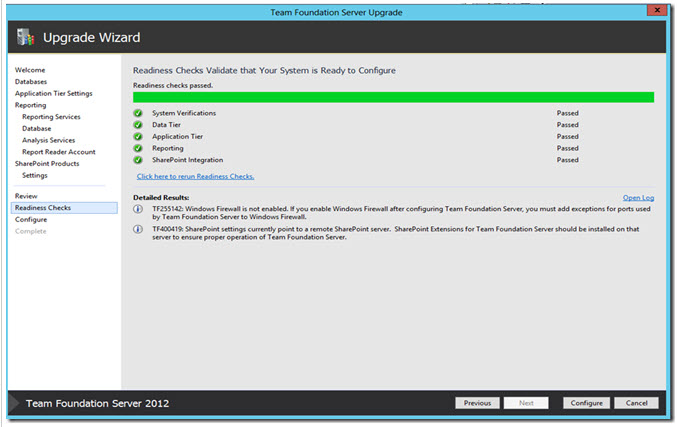Close the Team Foundation Server Upgrade window
This screenshot has height=427, width=677.
click(657, 10)
